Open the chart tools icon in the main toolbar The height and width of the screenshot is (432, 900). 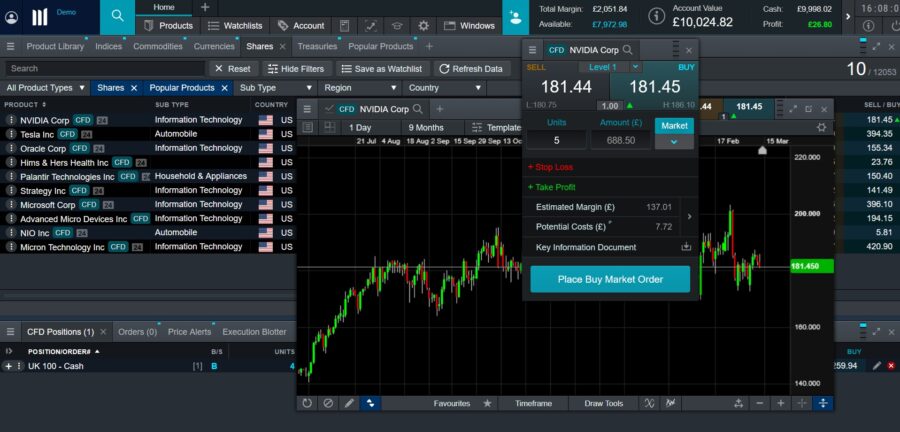point(371,26)
